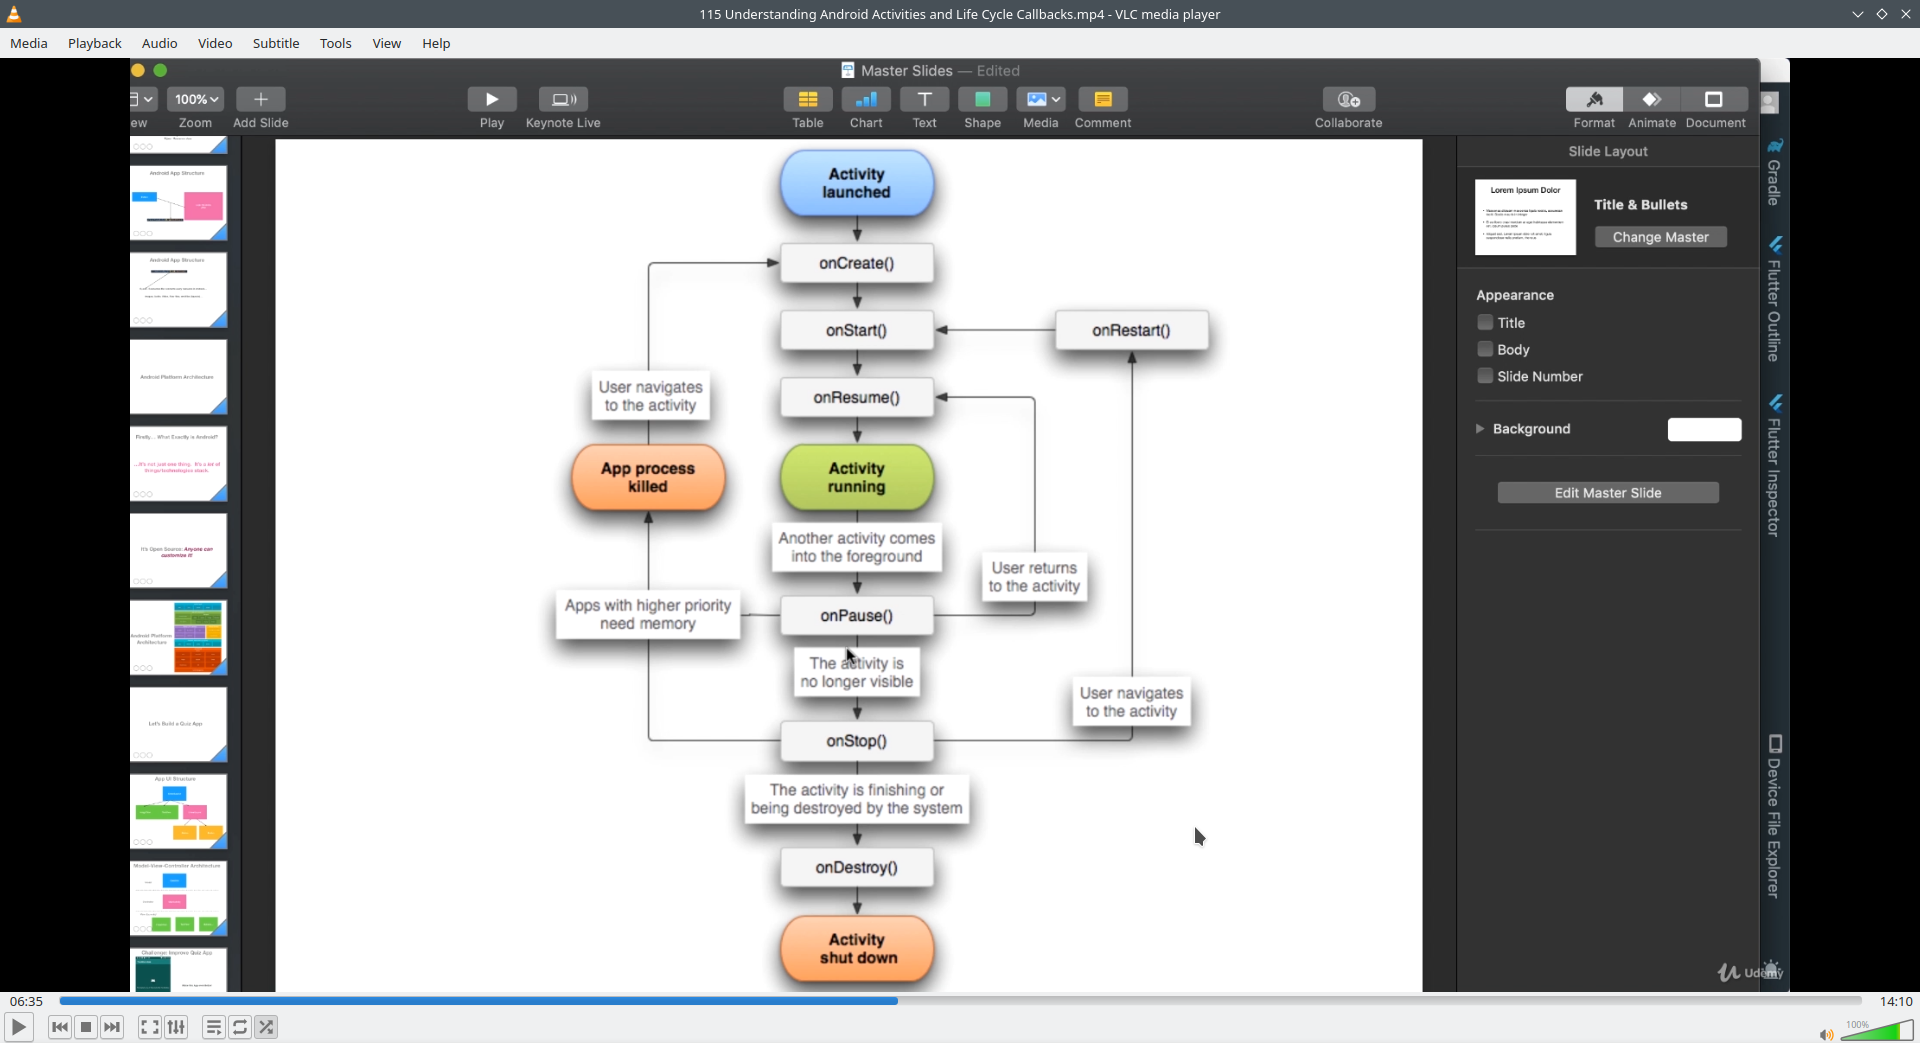Click Keynote's Play slideshow icon
Screen dimensions: 1920x1043
[492, 99]
